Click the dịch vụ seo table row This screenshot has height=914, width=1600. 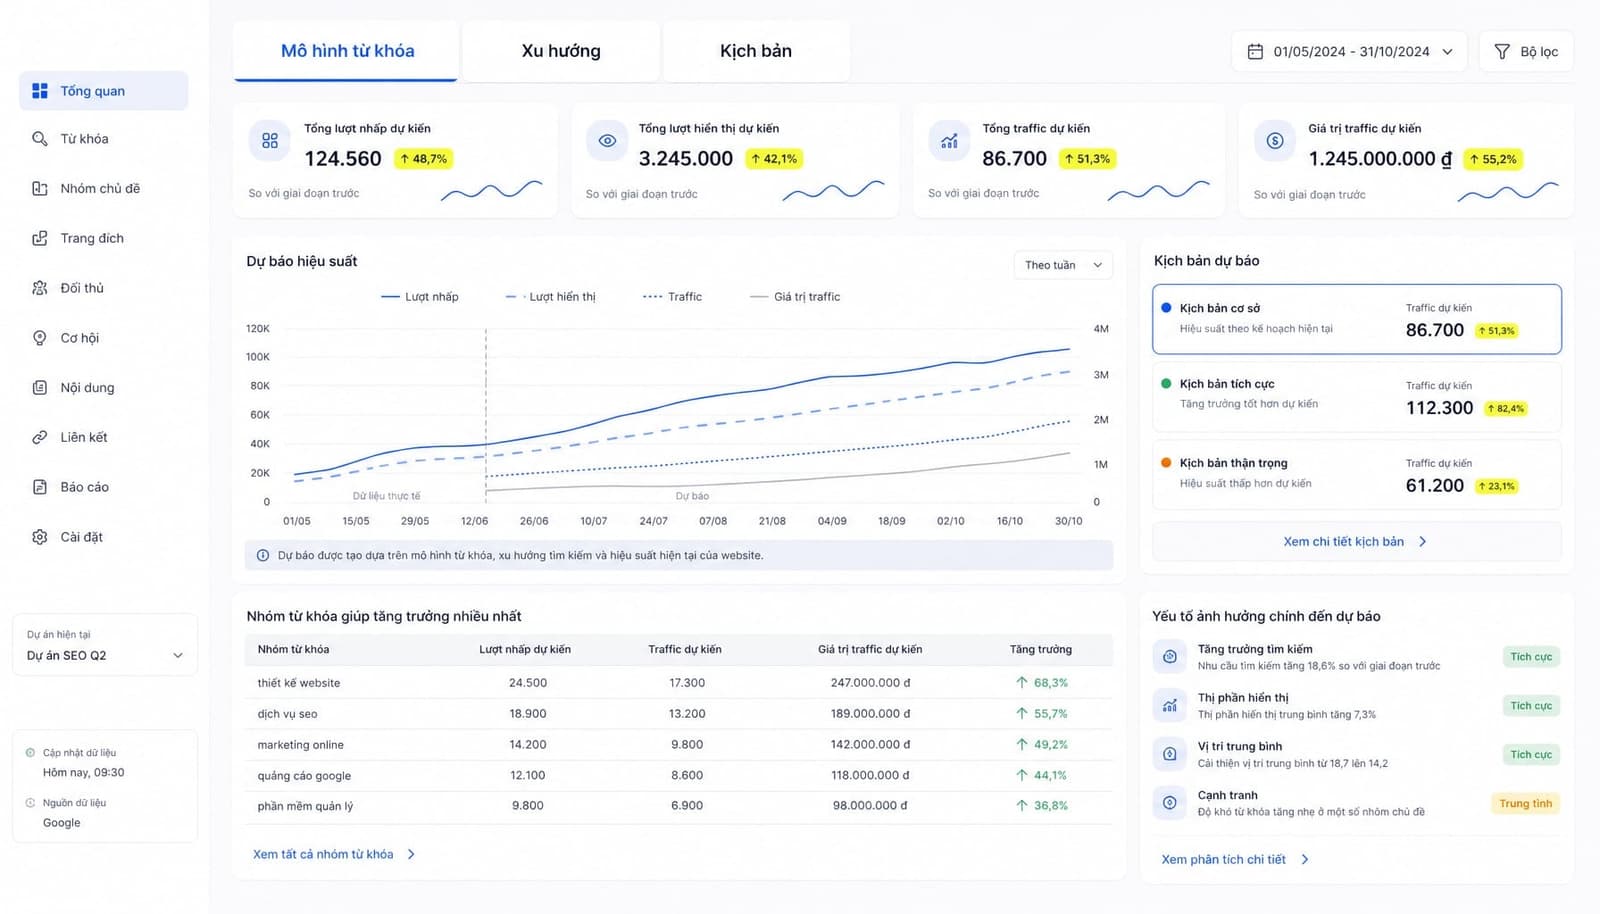(679, 714)
